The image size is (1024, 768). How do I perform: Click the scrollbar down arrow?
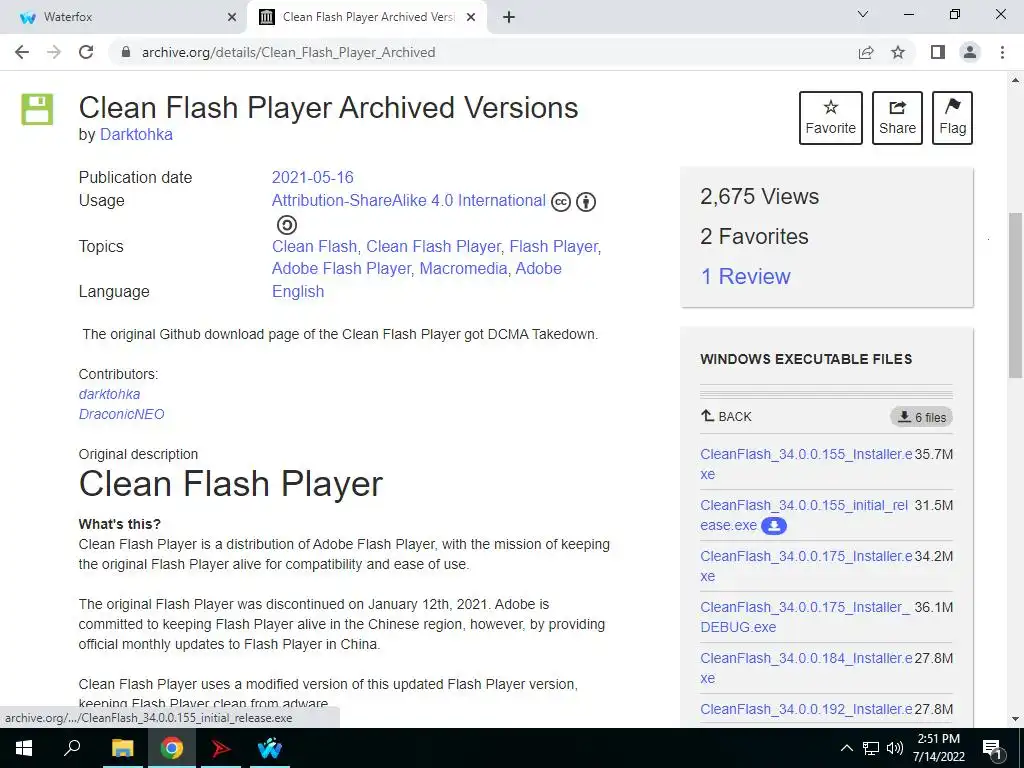pyautogui.click(x=1015, y=719)
